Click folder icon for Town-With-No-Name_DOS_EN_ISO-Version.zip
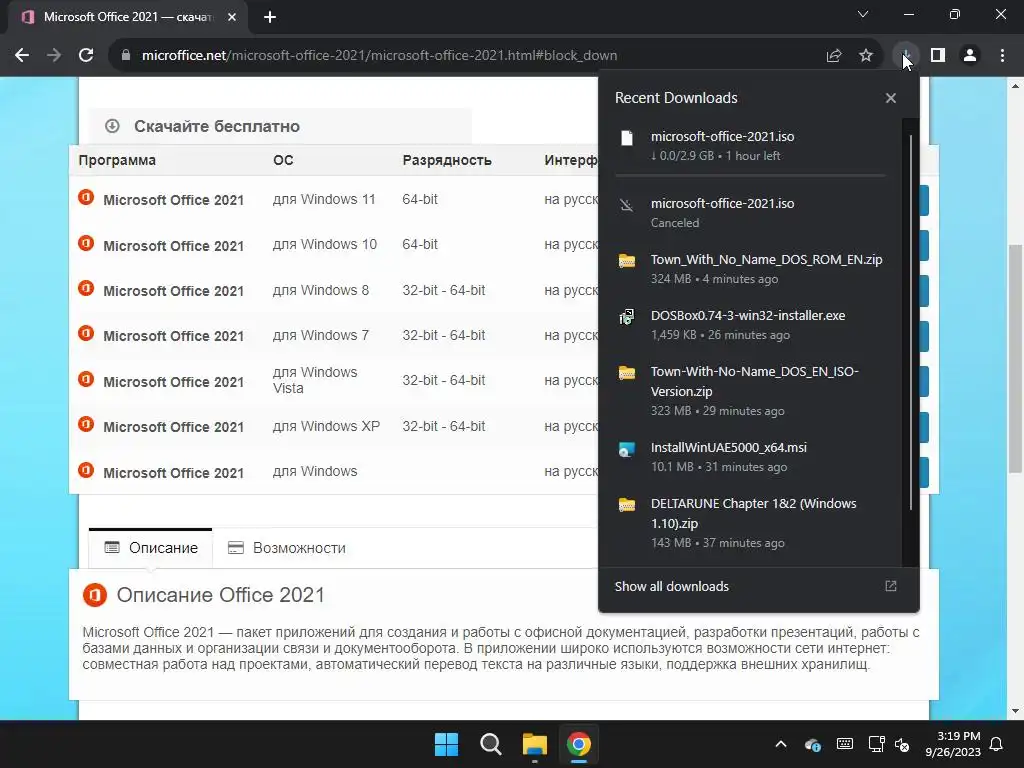Viewport: 1024px width, 768px height. point(627,373)
